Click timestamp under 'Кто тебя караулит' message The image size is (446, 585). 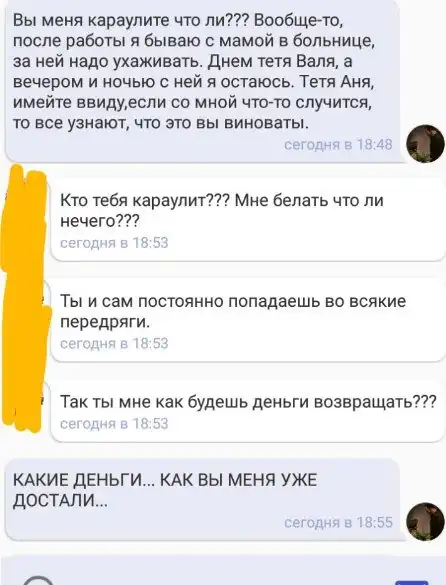[x=114, y=243]
